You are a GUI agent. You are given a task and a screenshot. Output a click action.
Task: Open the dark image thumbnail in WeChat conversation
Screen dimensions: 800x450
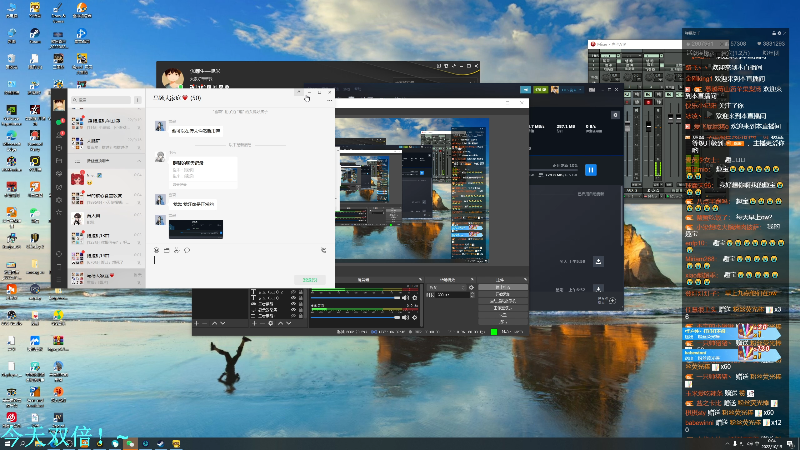tap(196, 229)
